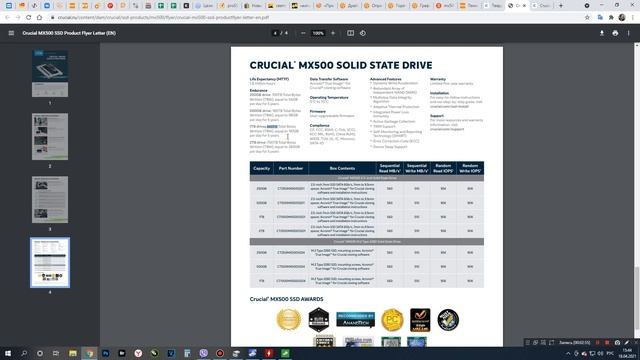640x360 pixels.
Task: Click Crucial MX500 SSD AWARDS heading
Action: coord(287,299)
